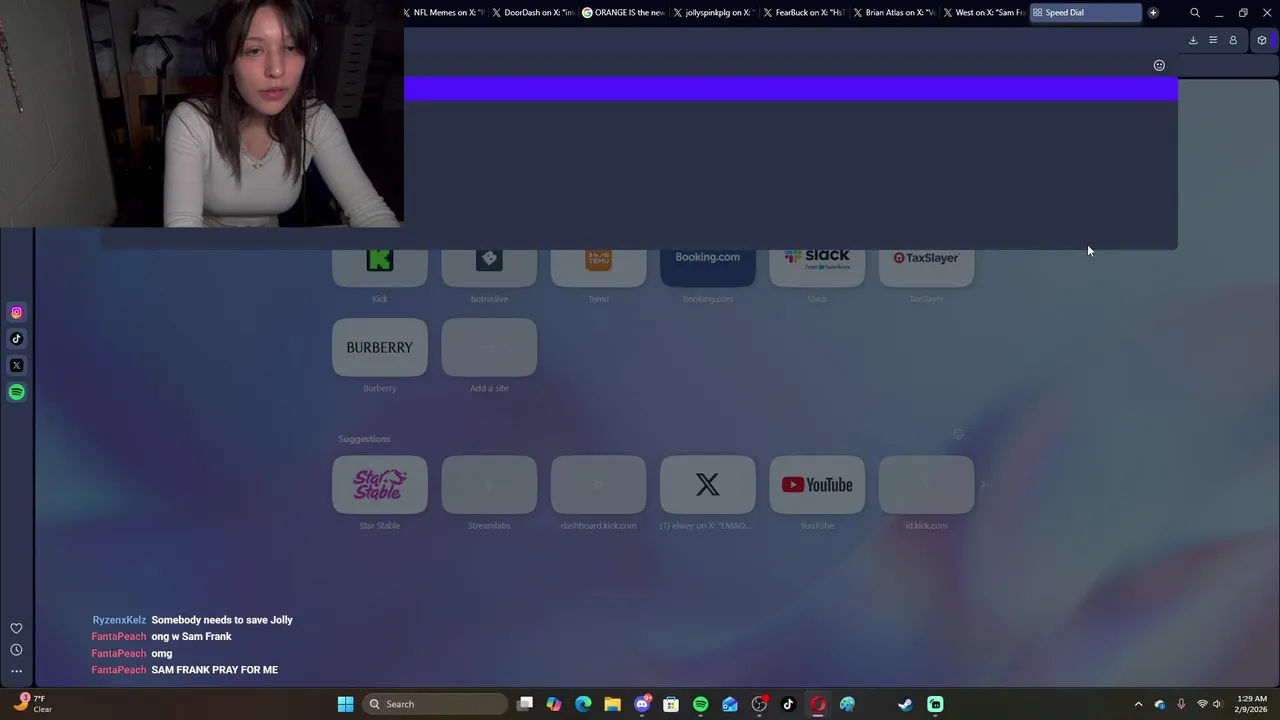Click the purple highlighted bar

(791, 89)
